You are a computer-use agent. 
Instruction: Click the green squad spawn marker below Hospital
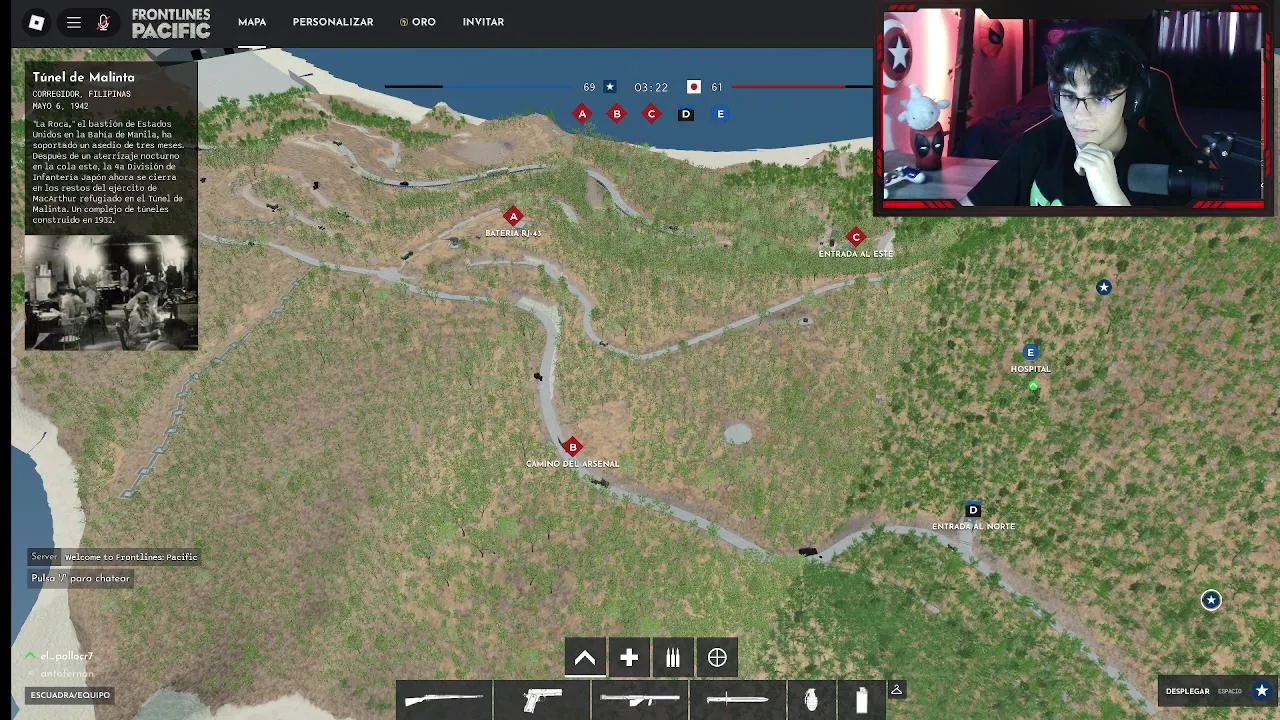click(1033, 385)
